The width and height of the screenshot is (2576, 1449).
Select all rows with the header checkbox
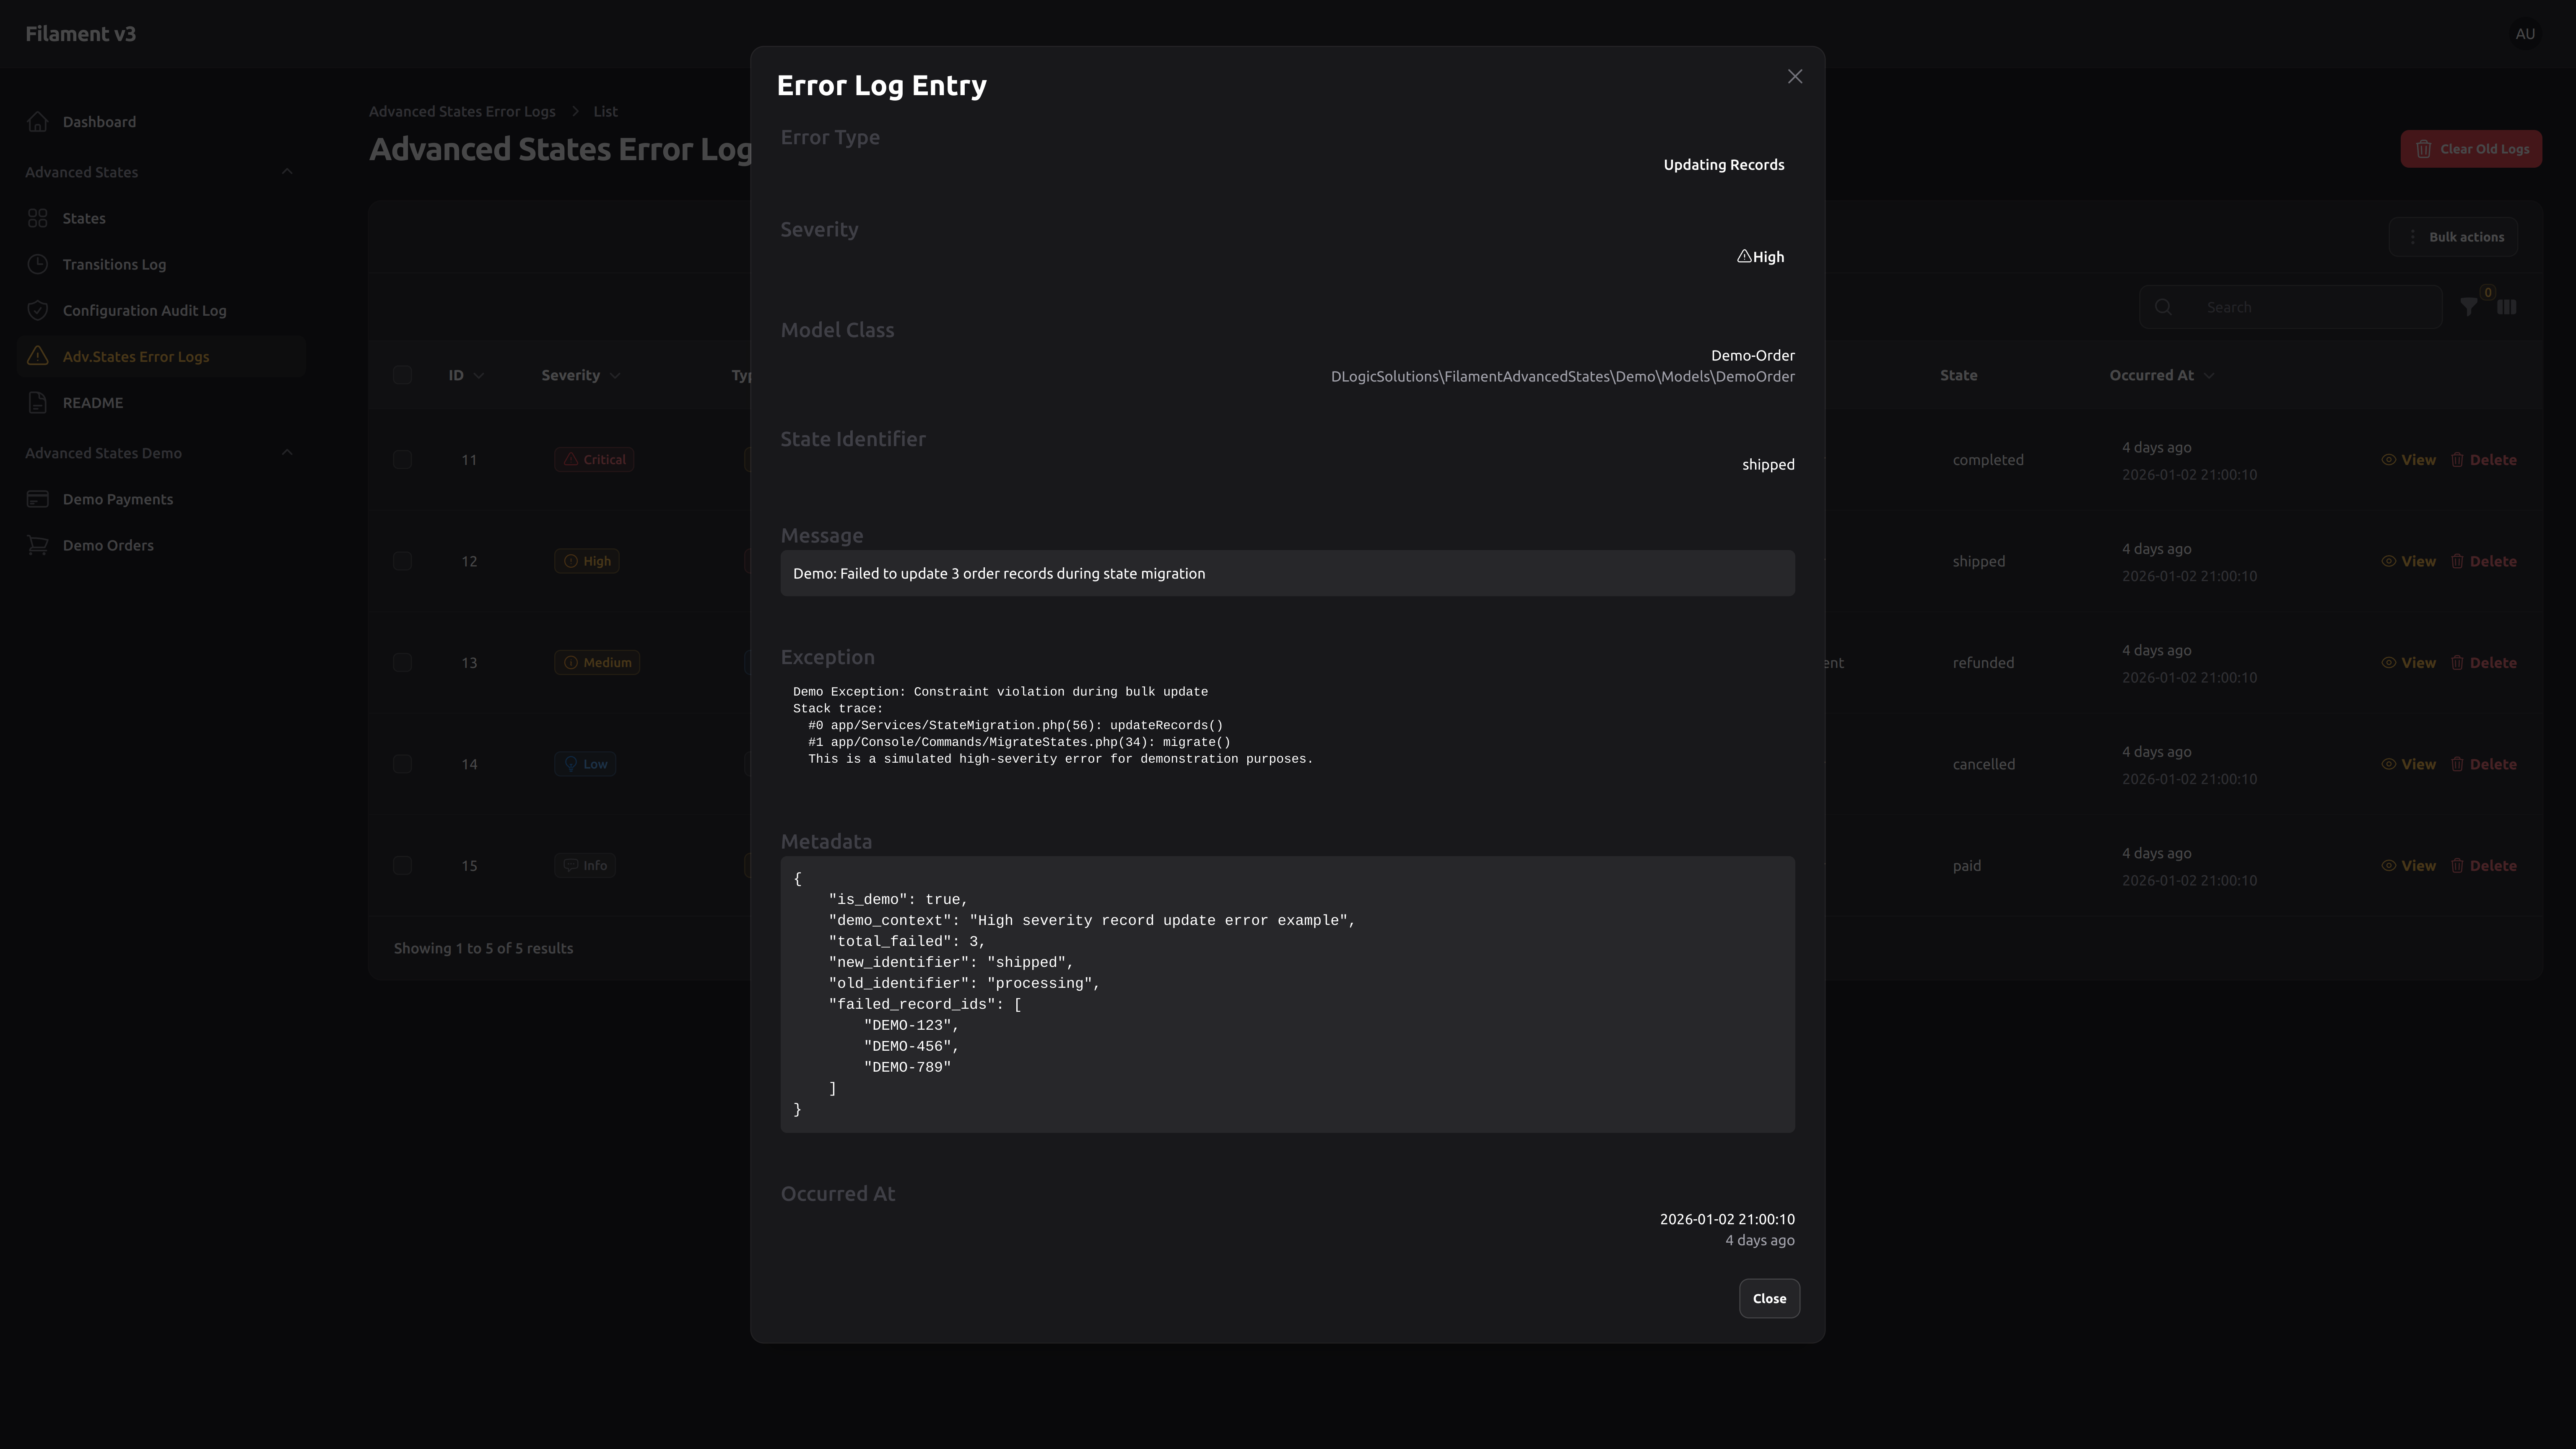click(x=403, y=375)
